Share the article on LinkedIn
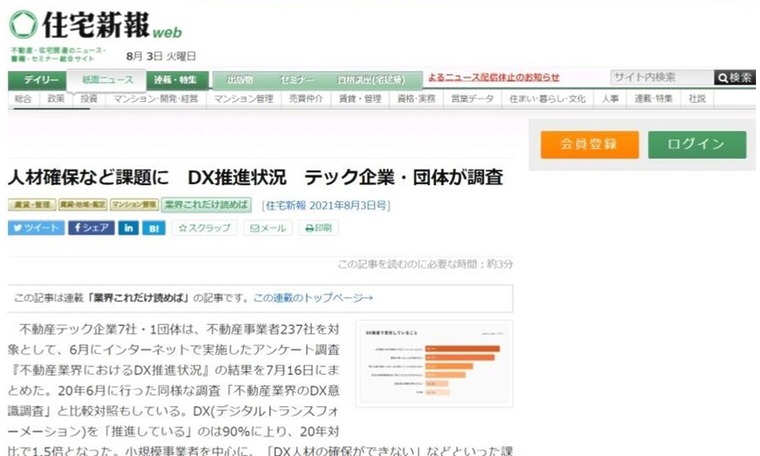This screenshot has height=456, width=760. [x=129, y=228]
